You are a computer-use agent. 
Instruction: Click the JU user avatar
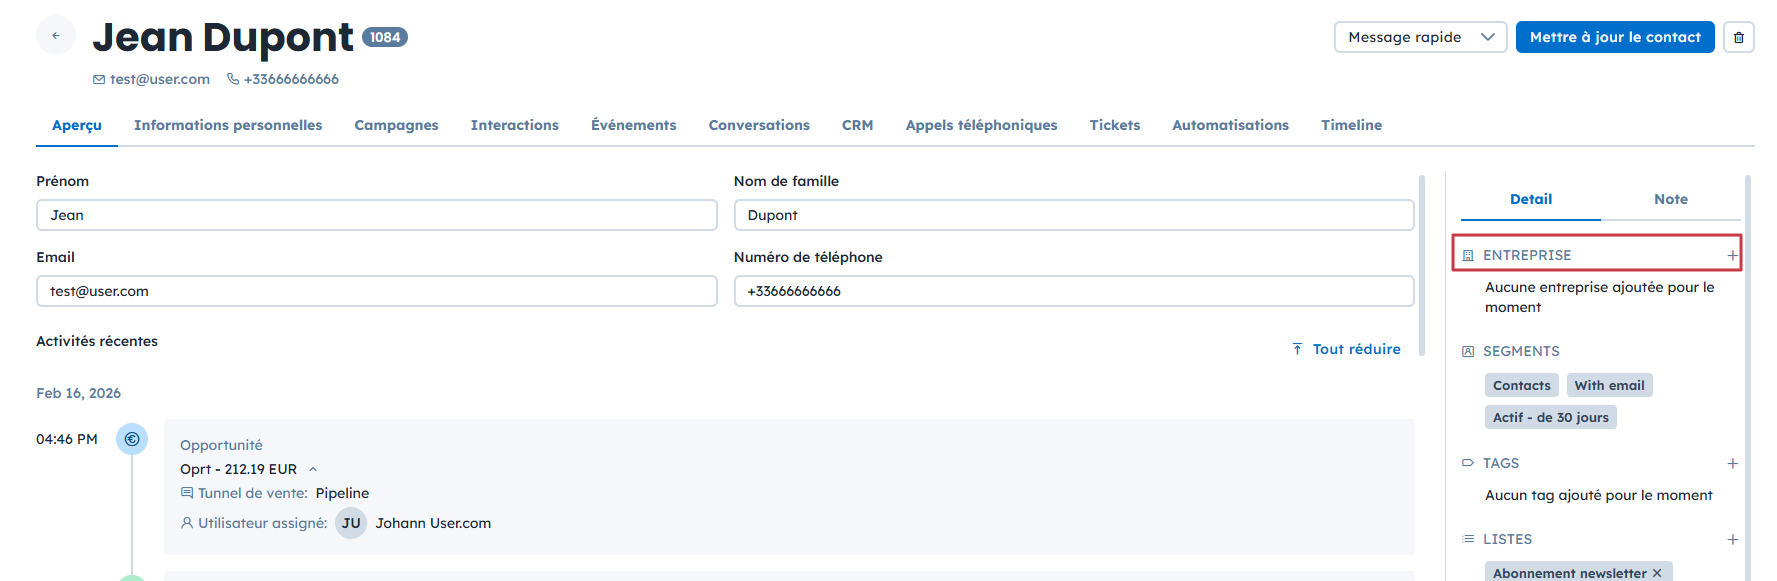pos(351,523)
